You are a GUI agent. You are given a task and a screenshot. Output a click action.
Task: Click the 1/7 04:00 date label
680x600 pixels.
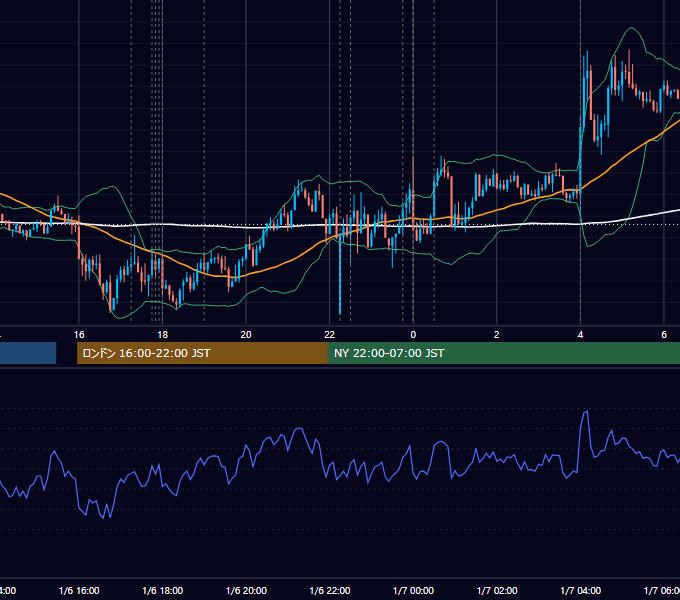581,590
